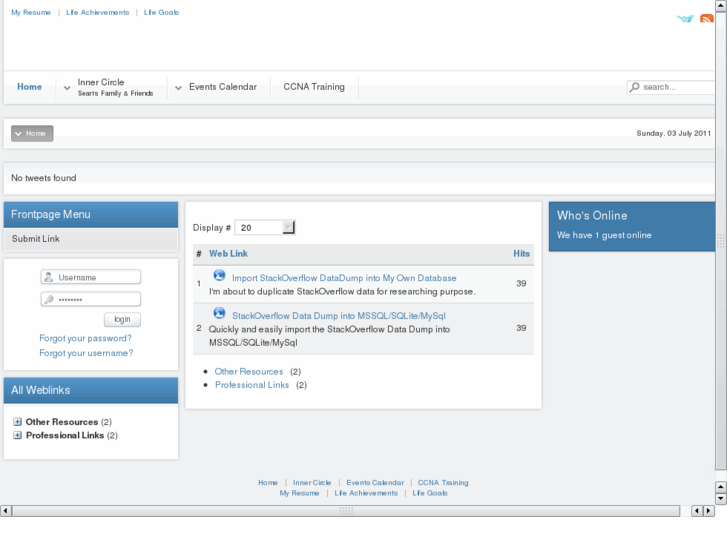Click the user icon in Username field
727x545 pixels.
click(49, 277)
